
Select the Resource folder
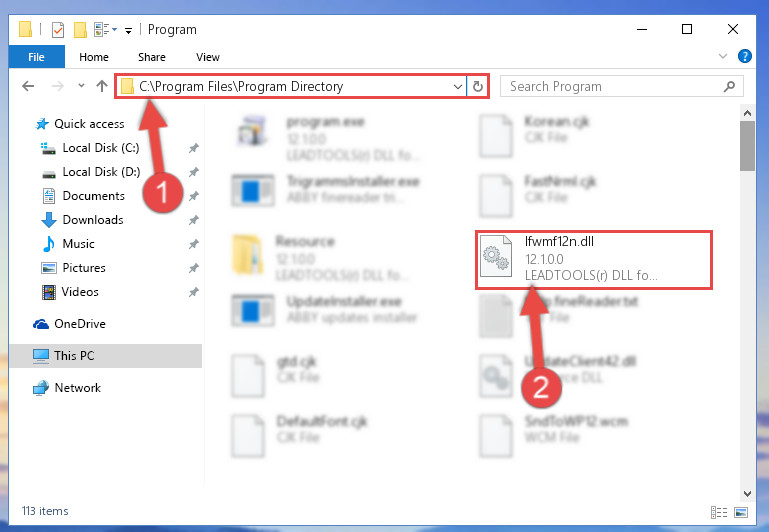point(321,257)
